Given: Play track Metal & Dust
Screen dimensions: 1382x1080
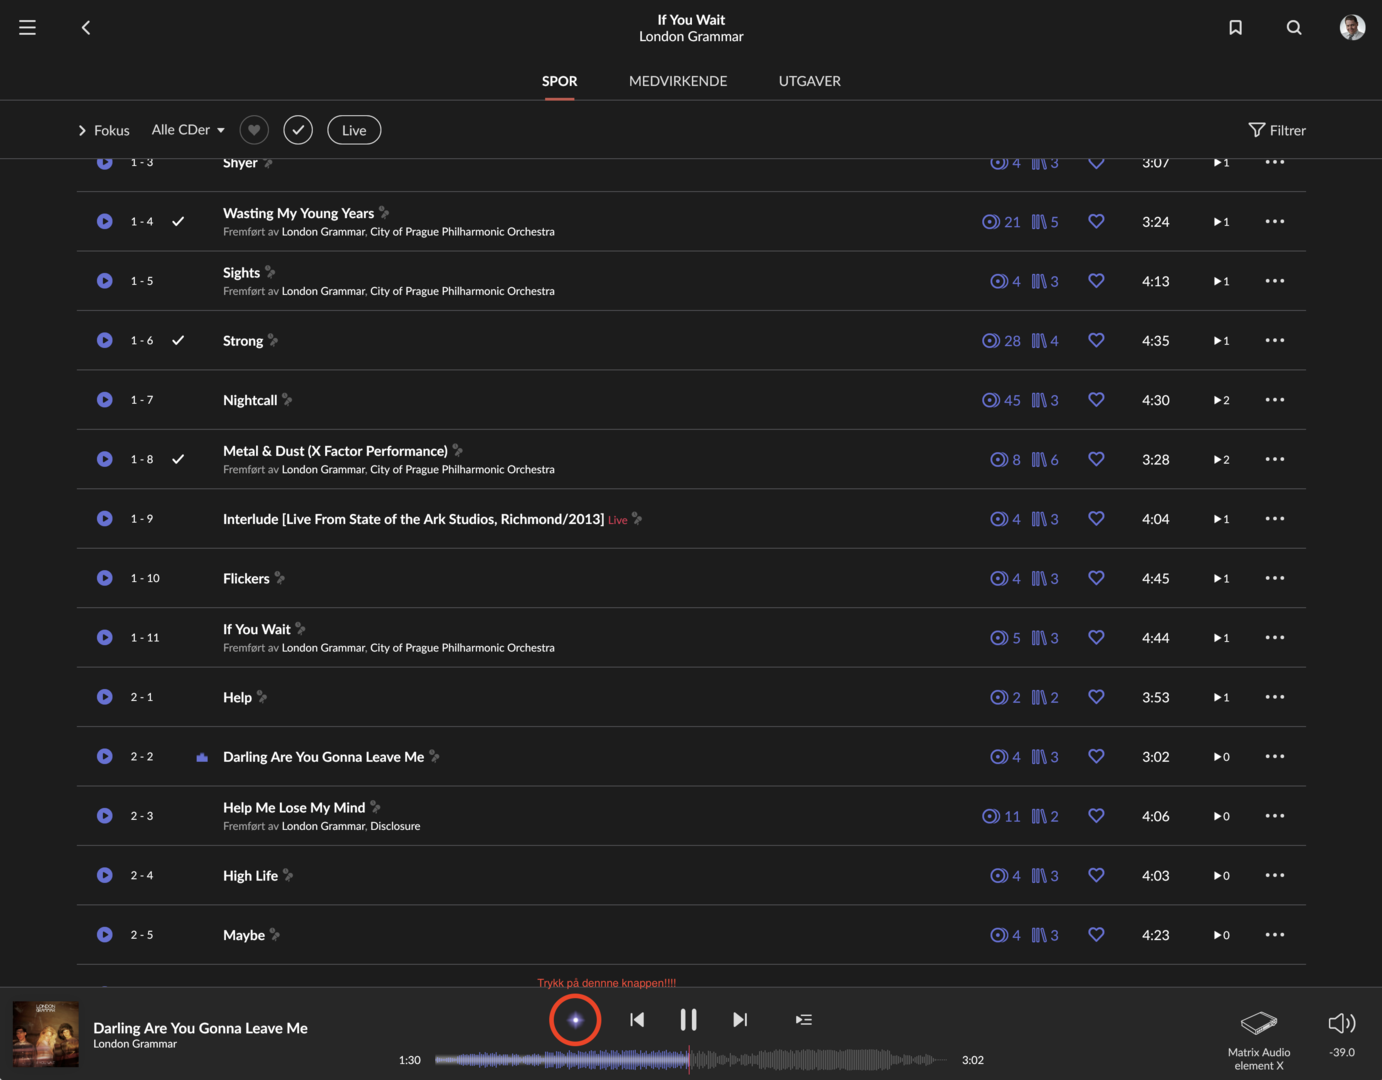Looking at the screenshot, I should (105, 459).
